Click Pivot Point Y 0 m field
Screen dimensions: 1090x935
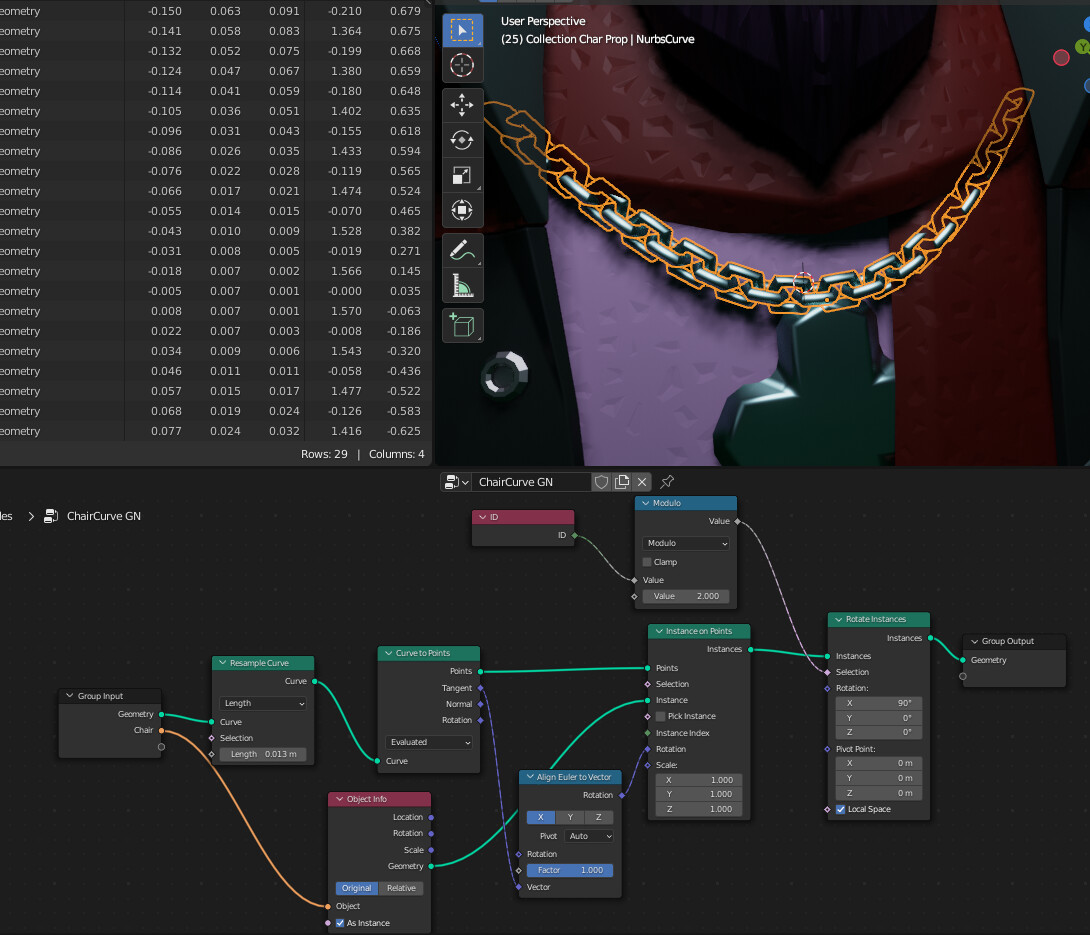[x=879, y=778]
